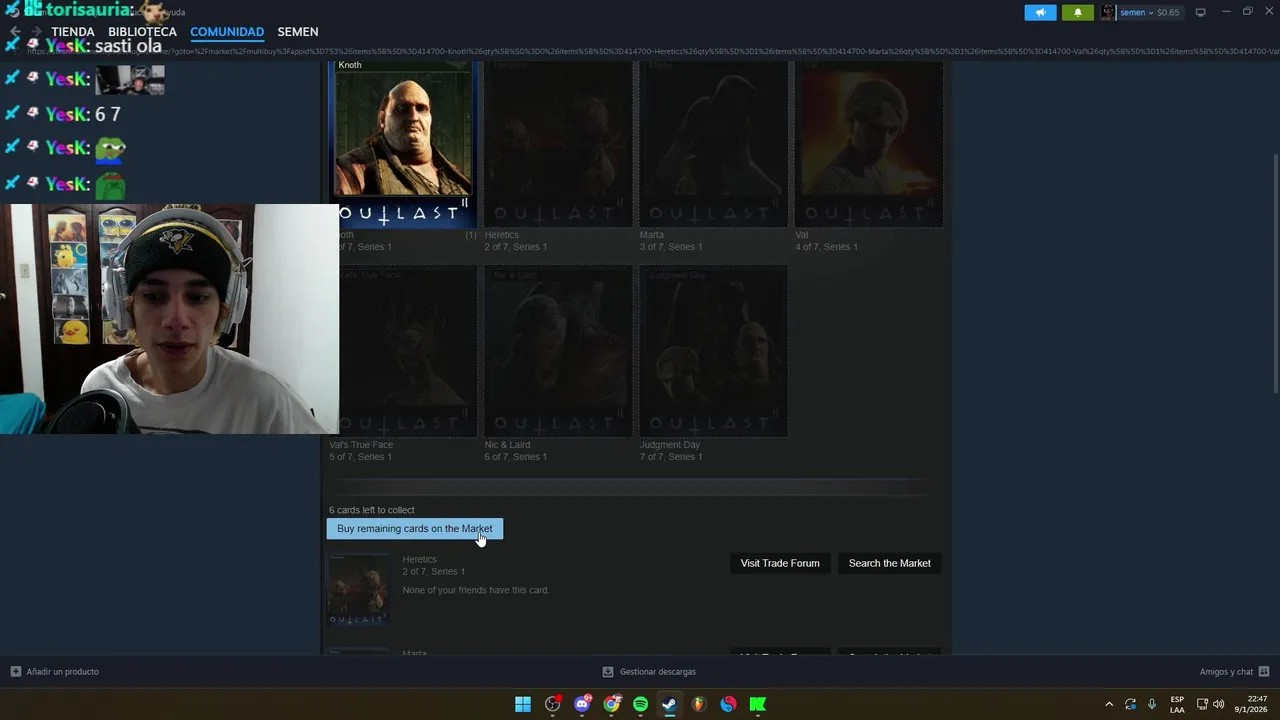Screen dimensions: 1280x720
Task: Click 'None of your friends have this card.'
Action: pyautogui.click(x=476, y=590)
